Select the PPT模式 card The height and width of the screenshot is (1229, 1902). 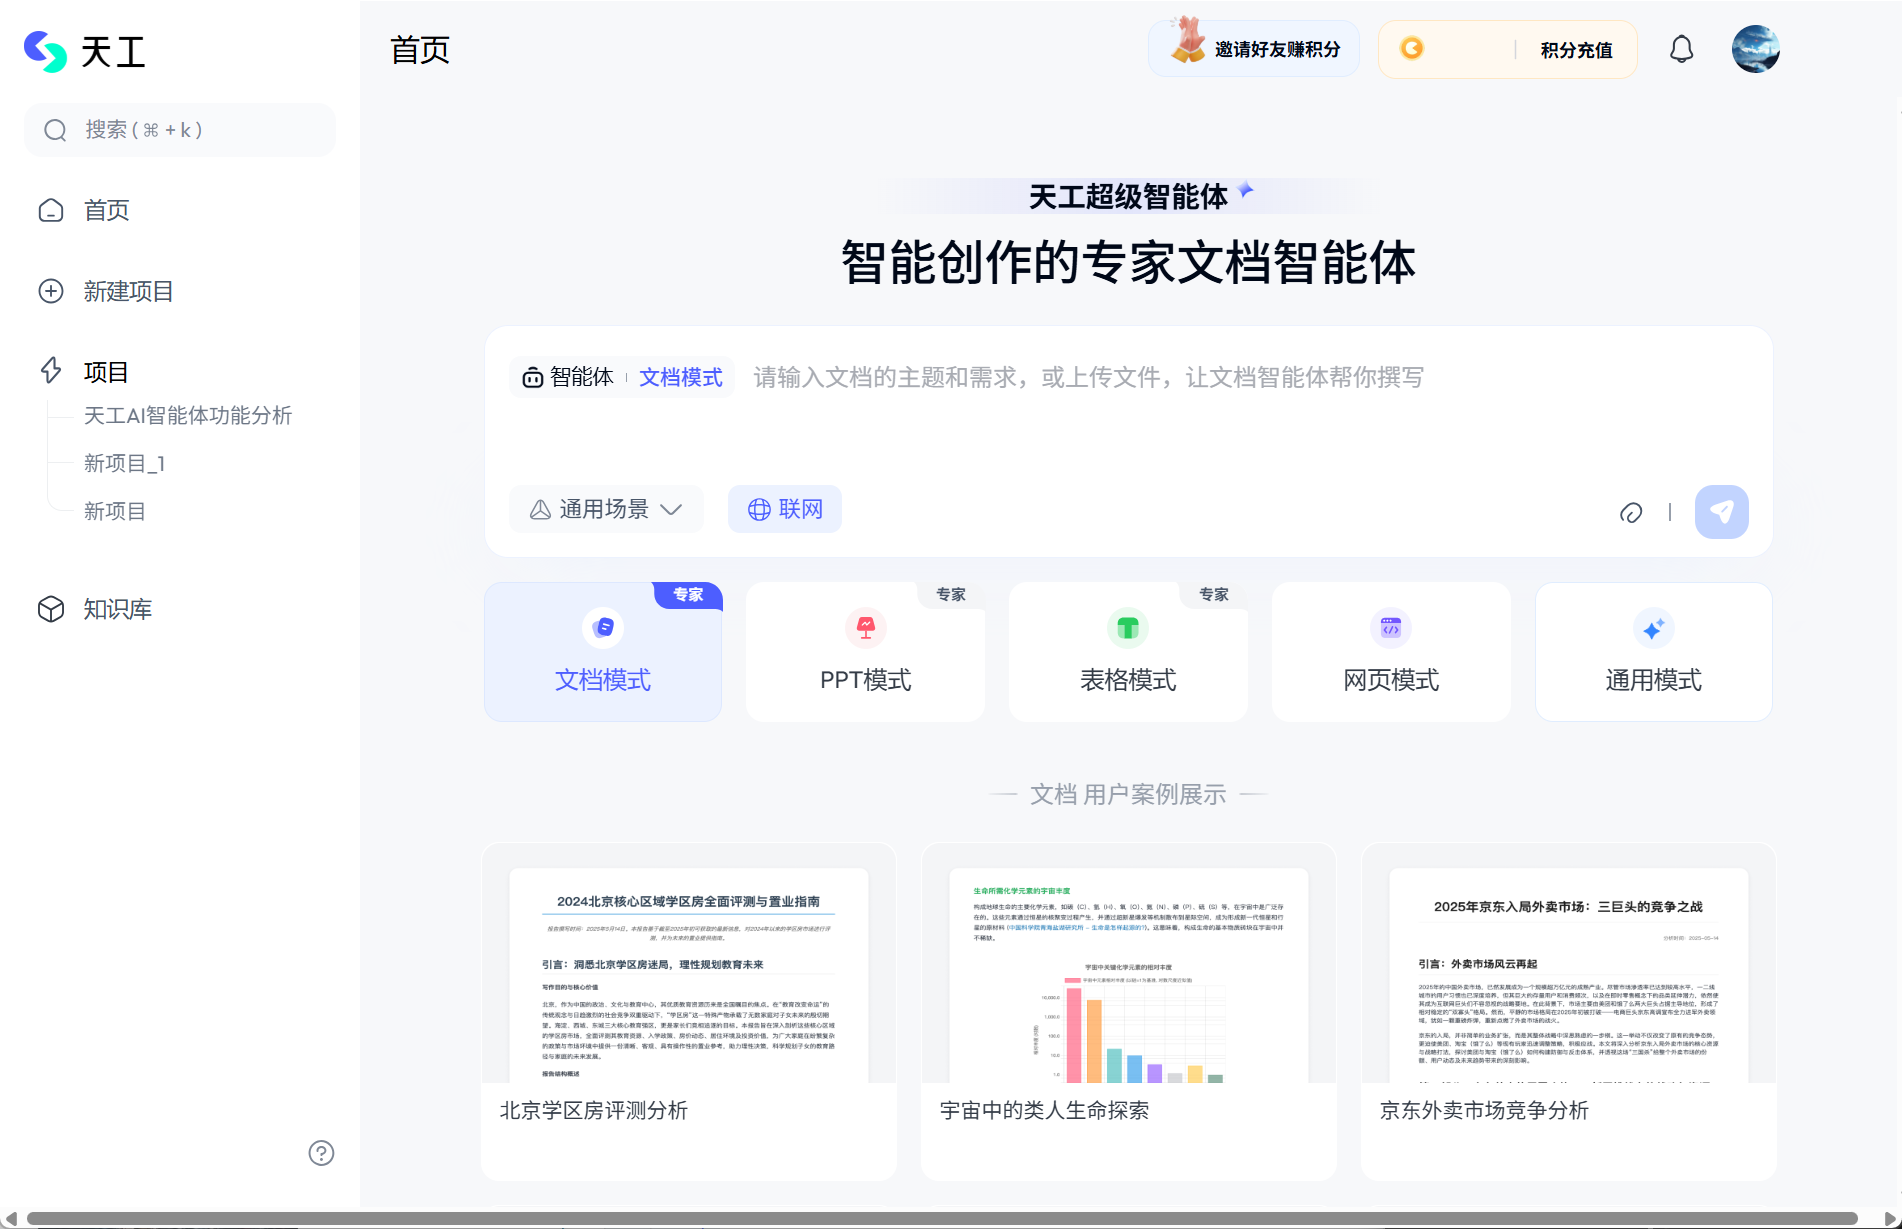pyautogui.click(x=864, y=651)
